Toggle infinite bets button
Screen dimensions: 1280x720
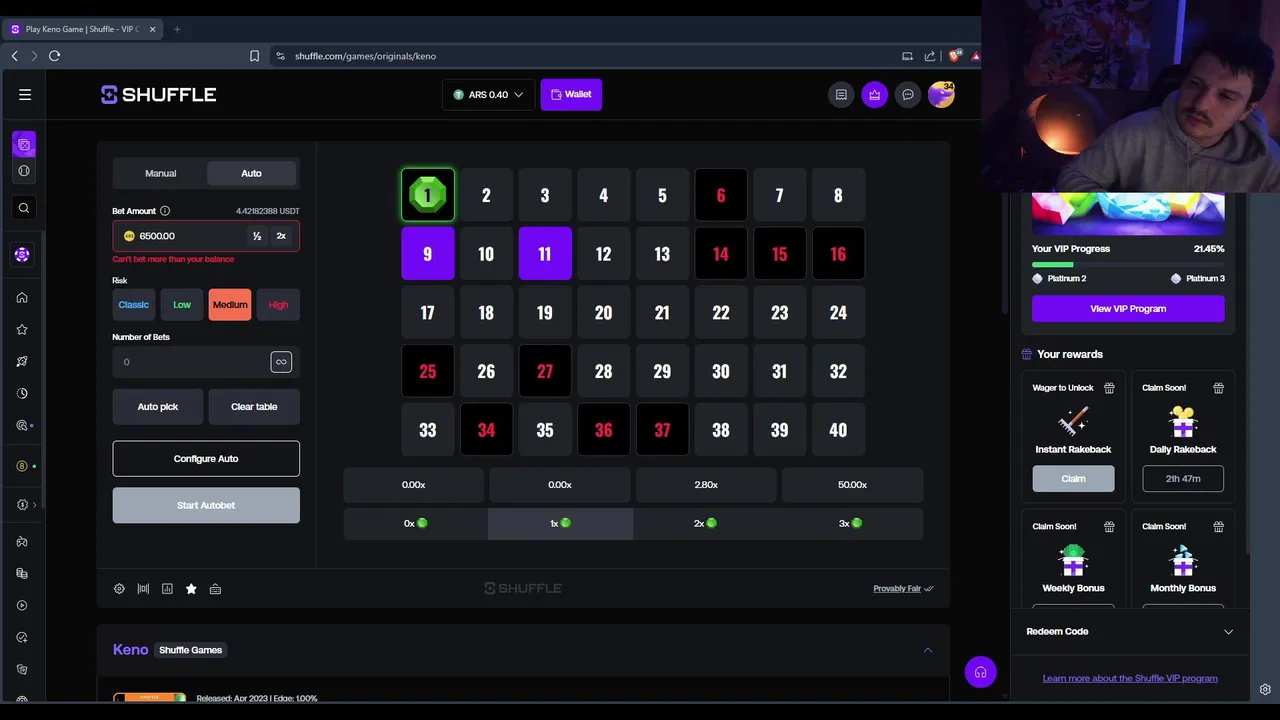[x=281, y=362]
